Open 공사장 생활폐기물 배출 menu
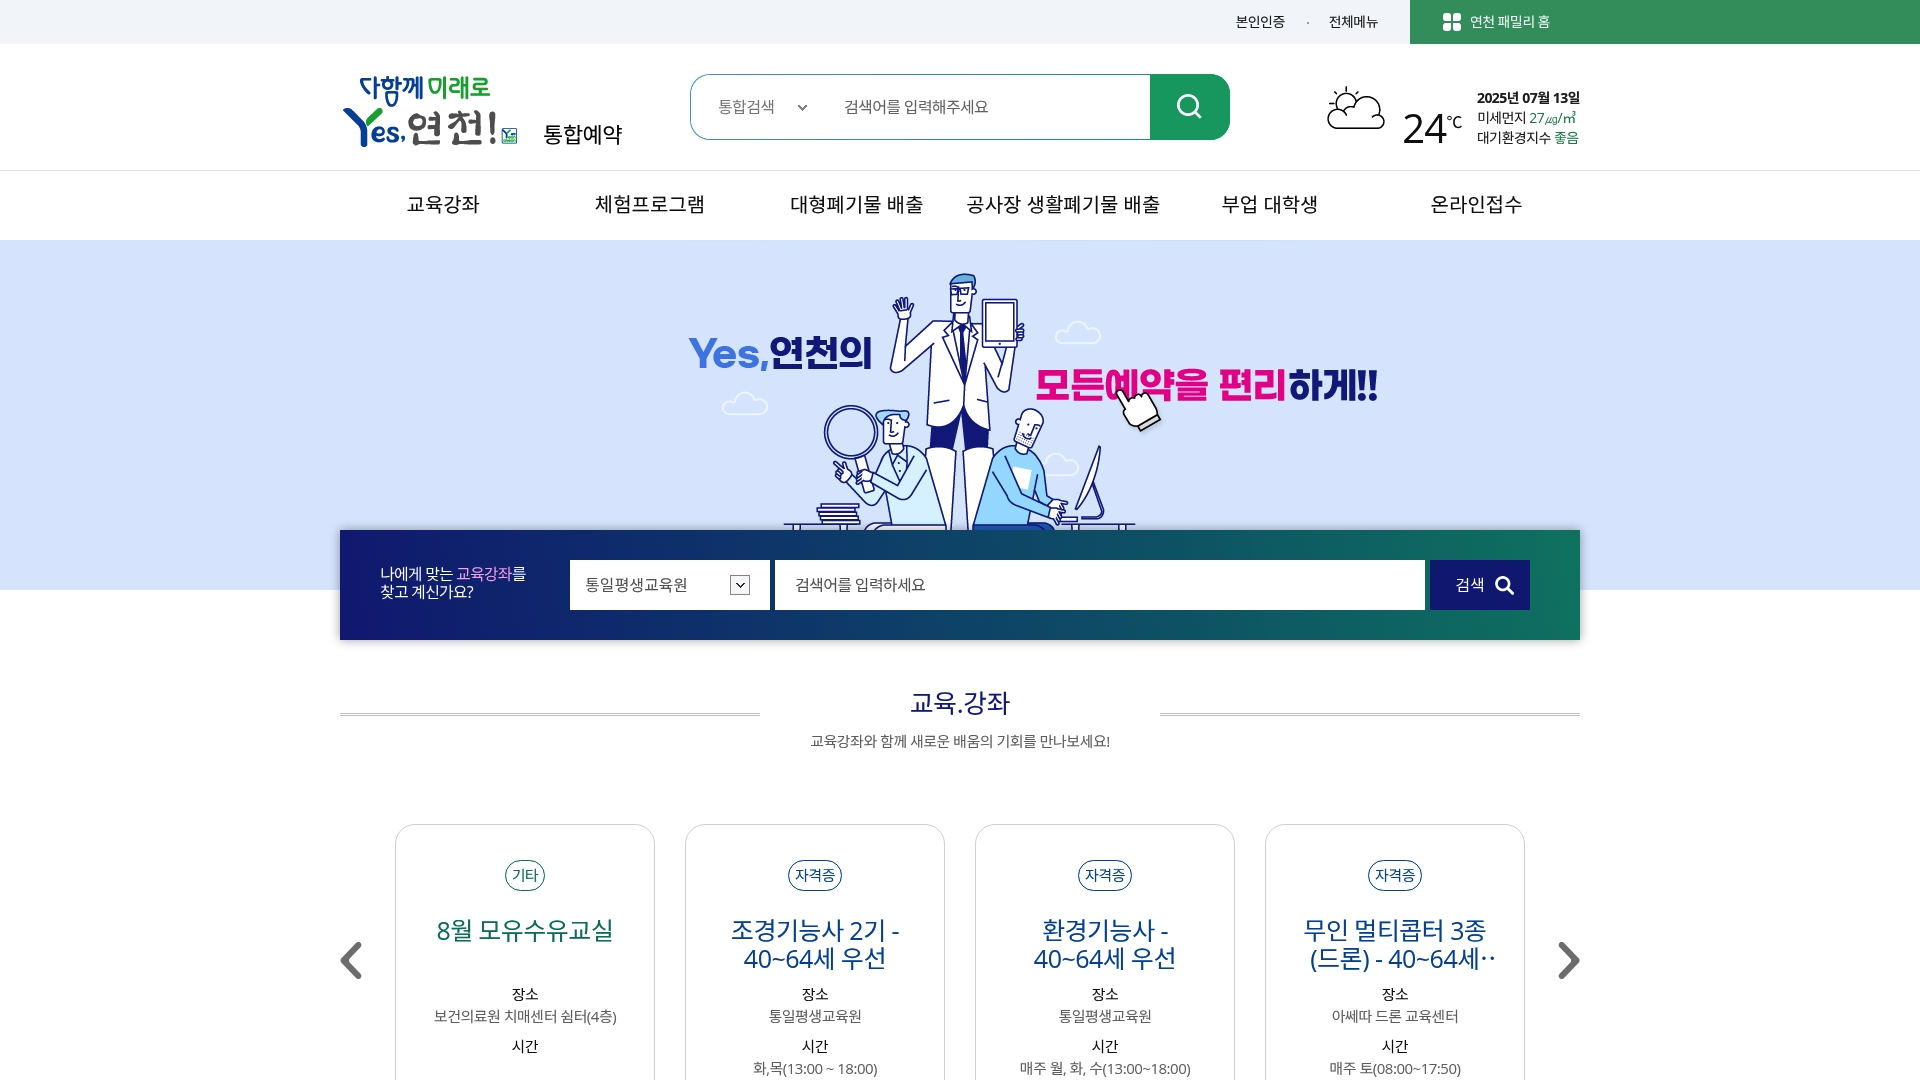Viewport: 1920px width, 1080px height. click(1063, 205)
